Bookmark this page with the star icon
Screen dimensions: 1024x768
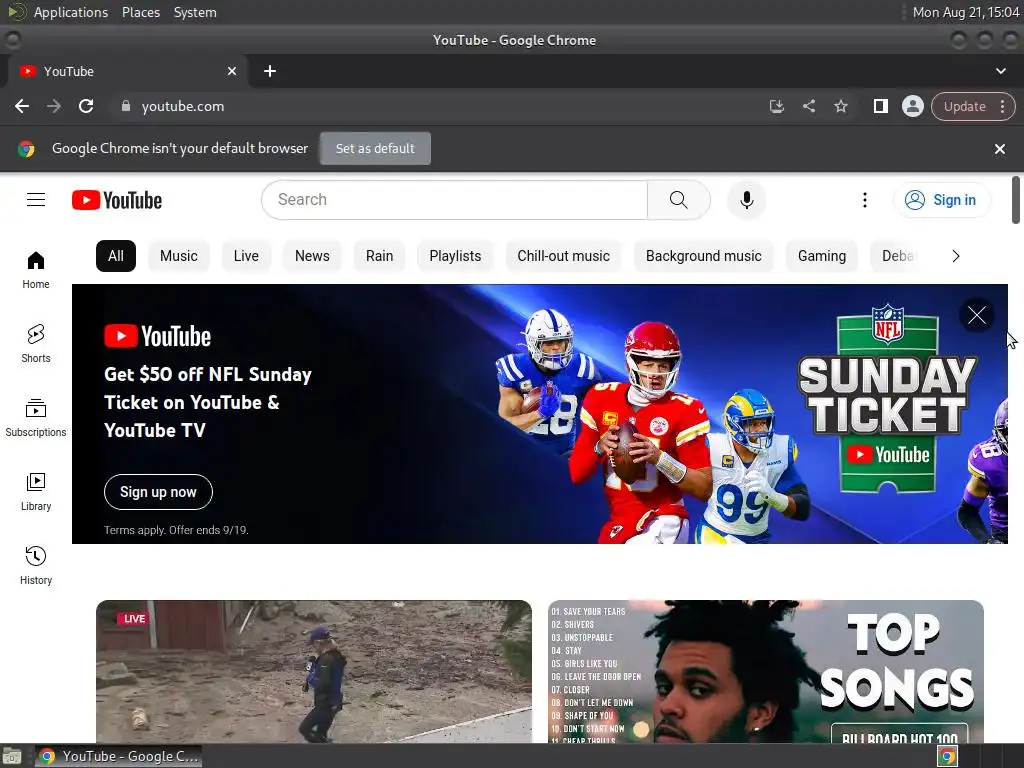point(841,106)
